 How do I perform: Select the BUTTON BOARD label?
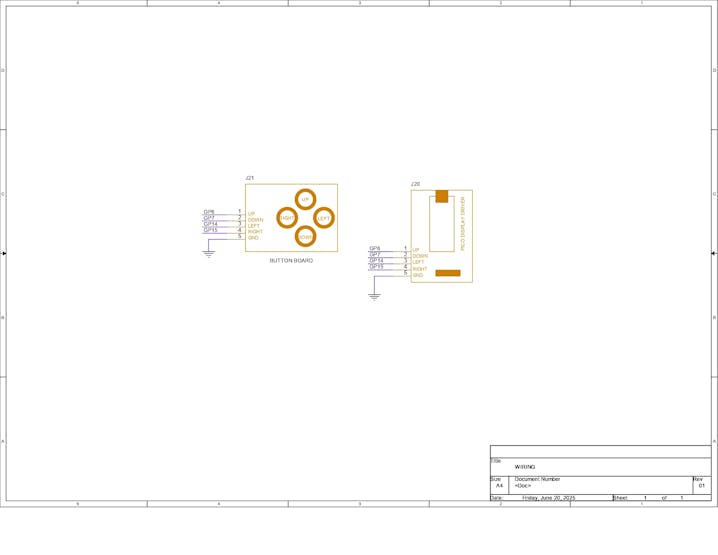coord(291,261)
